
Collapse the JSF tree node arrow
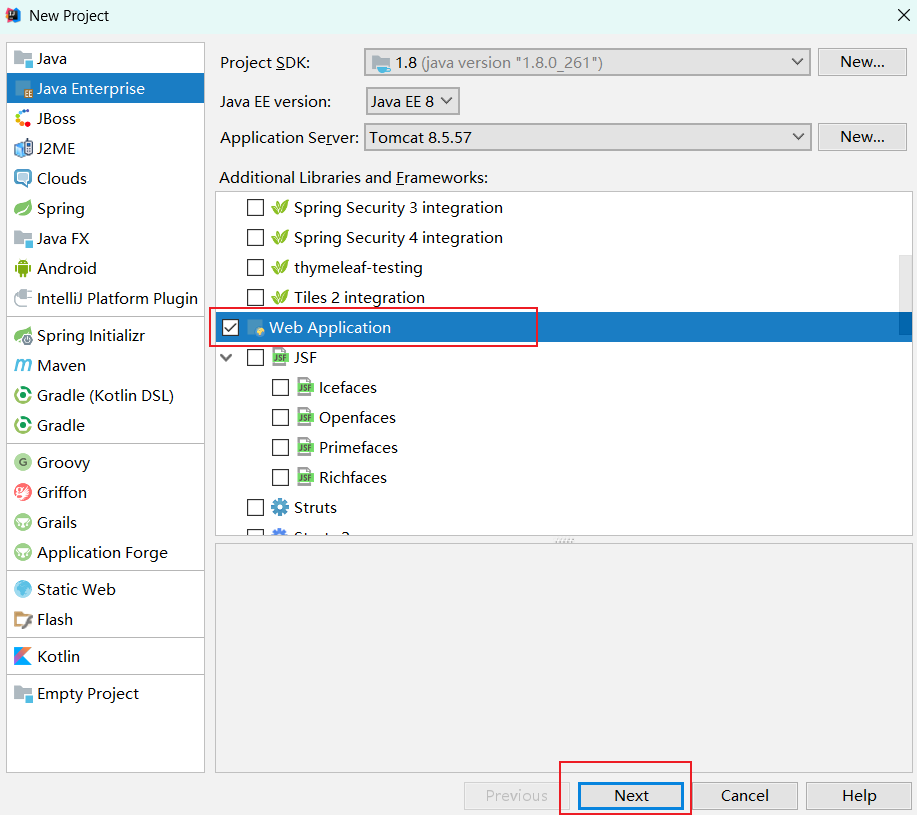pyautogui.click(x=226, y=357)
